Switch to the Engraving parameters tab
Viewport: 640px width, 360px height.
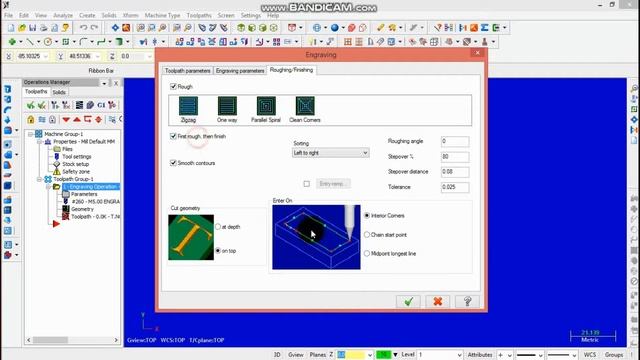(x=240, y=71)
